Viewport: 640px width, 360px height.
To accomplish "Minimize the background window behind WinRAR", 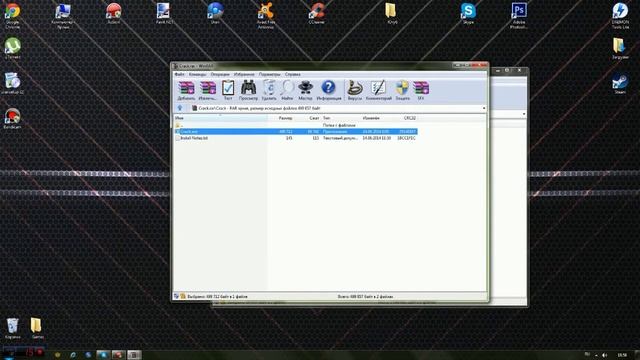I will pyautogui.click(x=498, y=70).
